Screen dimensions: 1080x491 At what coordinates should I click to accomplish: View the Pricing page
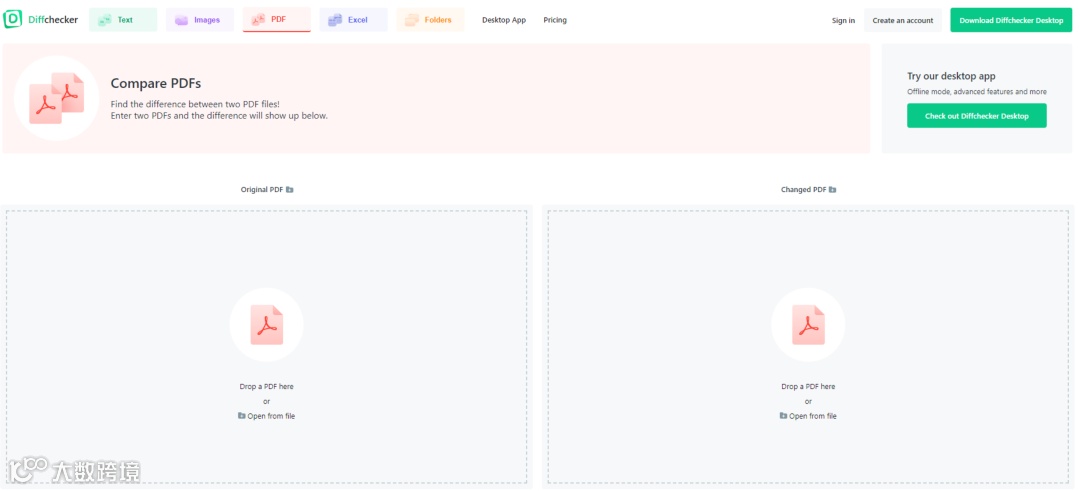pyautogui.click(x=555, y=20)
